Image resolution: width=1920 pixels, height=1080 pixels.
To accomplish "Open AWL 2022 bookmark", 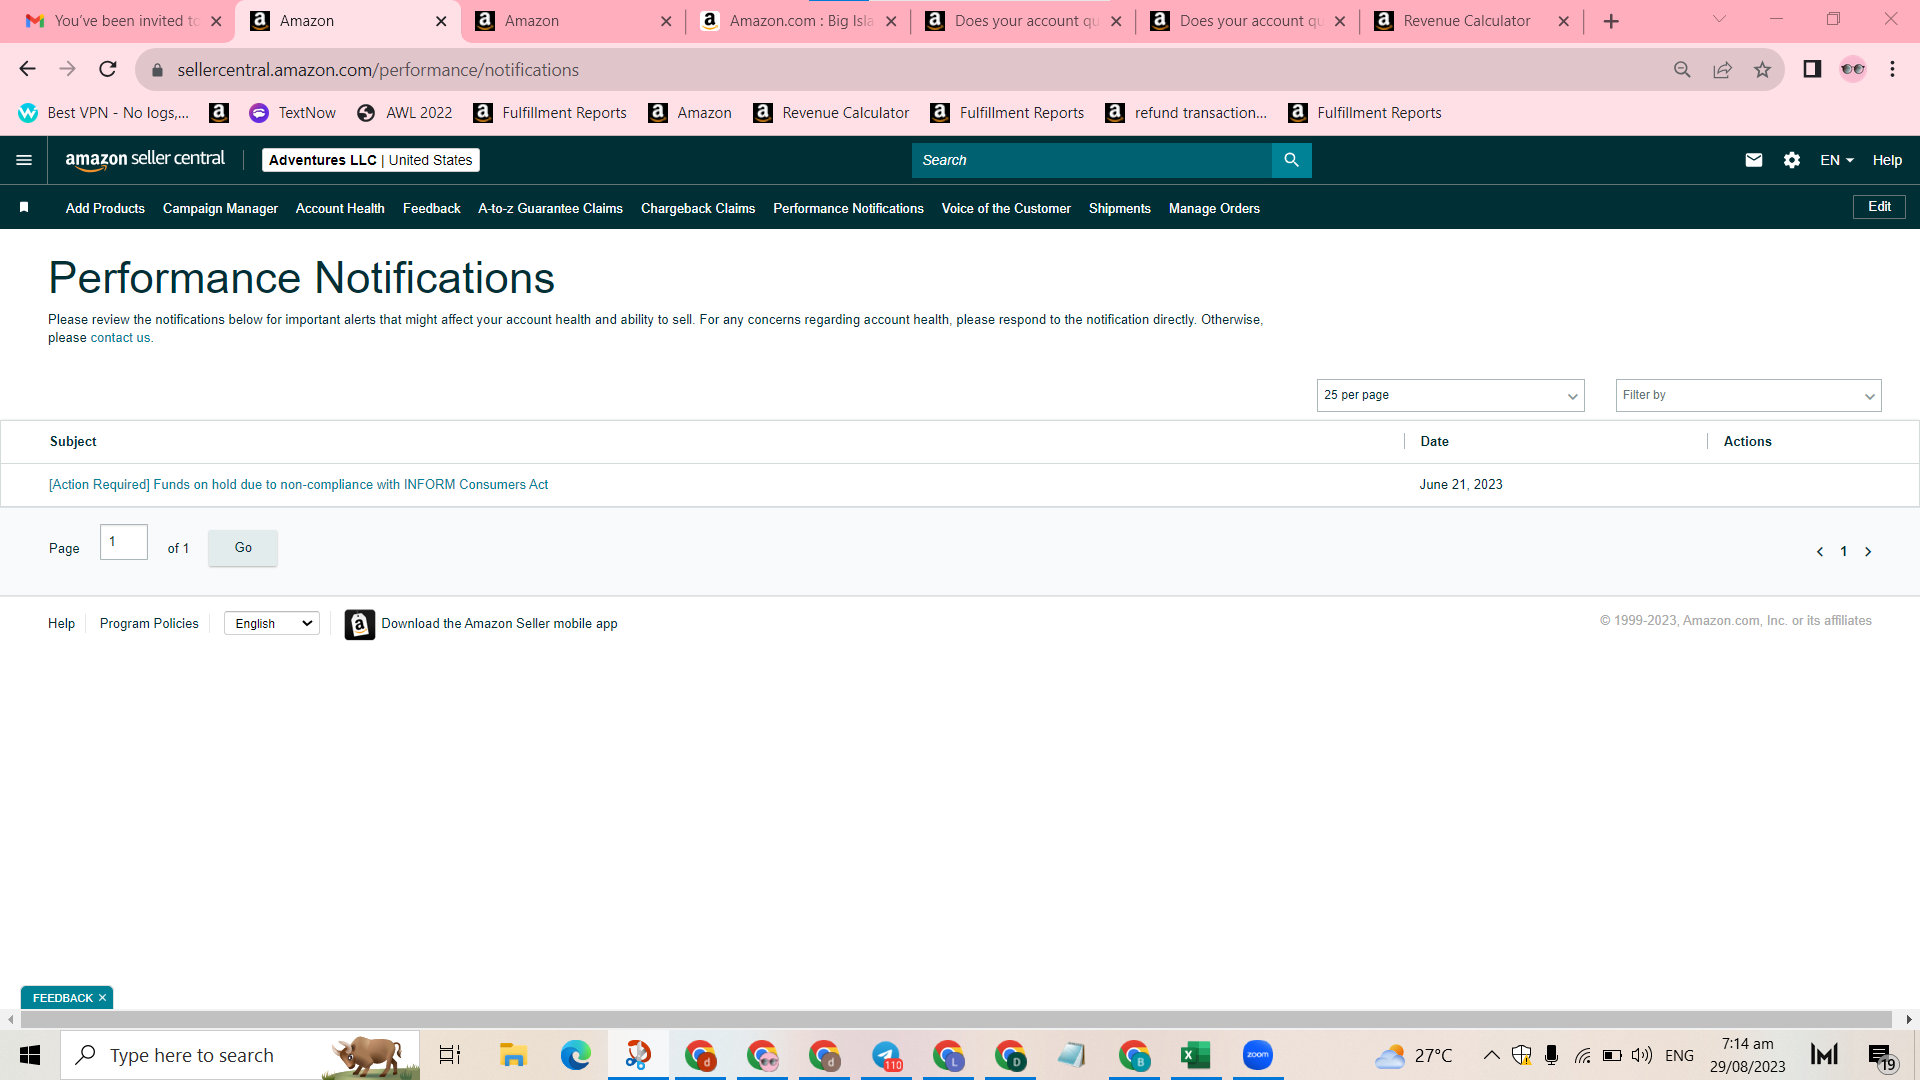I will [405, 113].
